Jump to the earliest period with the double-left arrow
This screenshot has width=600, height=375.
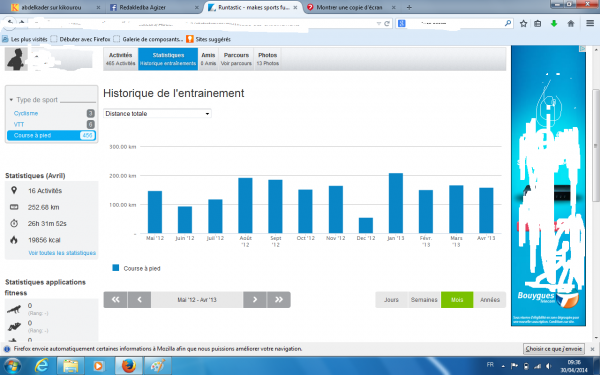coord(115,300)
